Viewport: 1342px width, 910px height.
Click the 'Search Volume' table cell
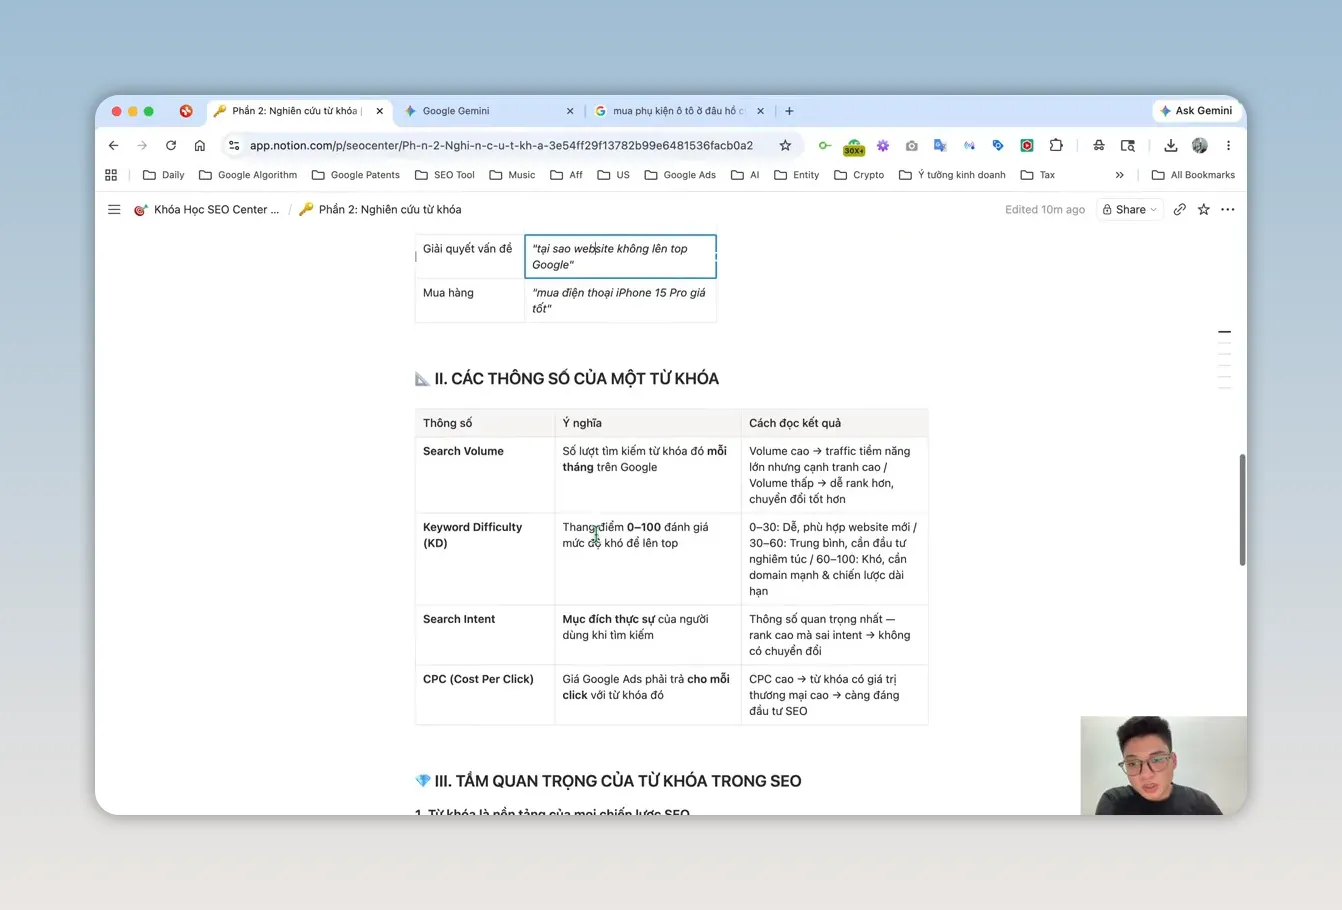(x=485, y=475)
